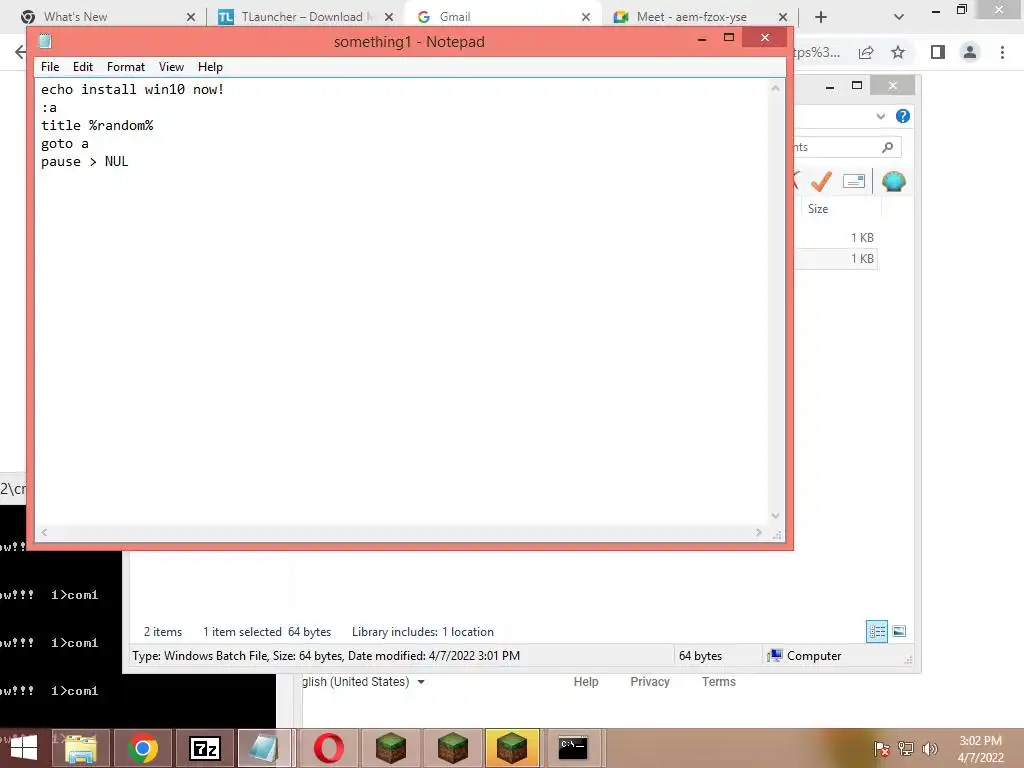Viewport: 1024px width, 768px height.
Task: Open the volume speaker tray icon
Action: pyautogui.click(x=929, y=748)
